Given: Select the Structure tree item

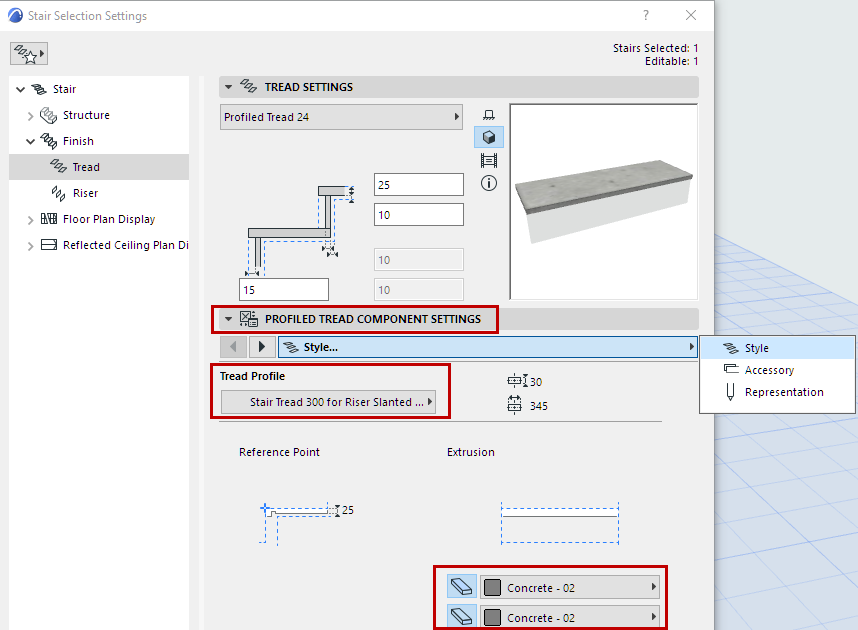Looking at the screenshot, I should tap(86, 115).
